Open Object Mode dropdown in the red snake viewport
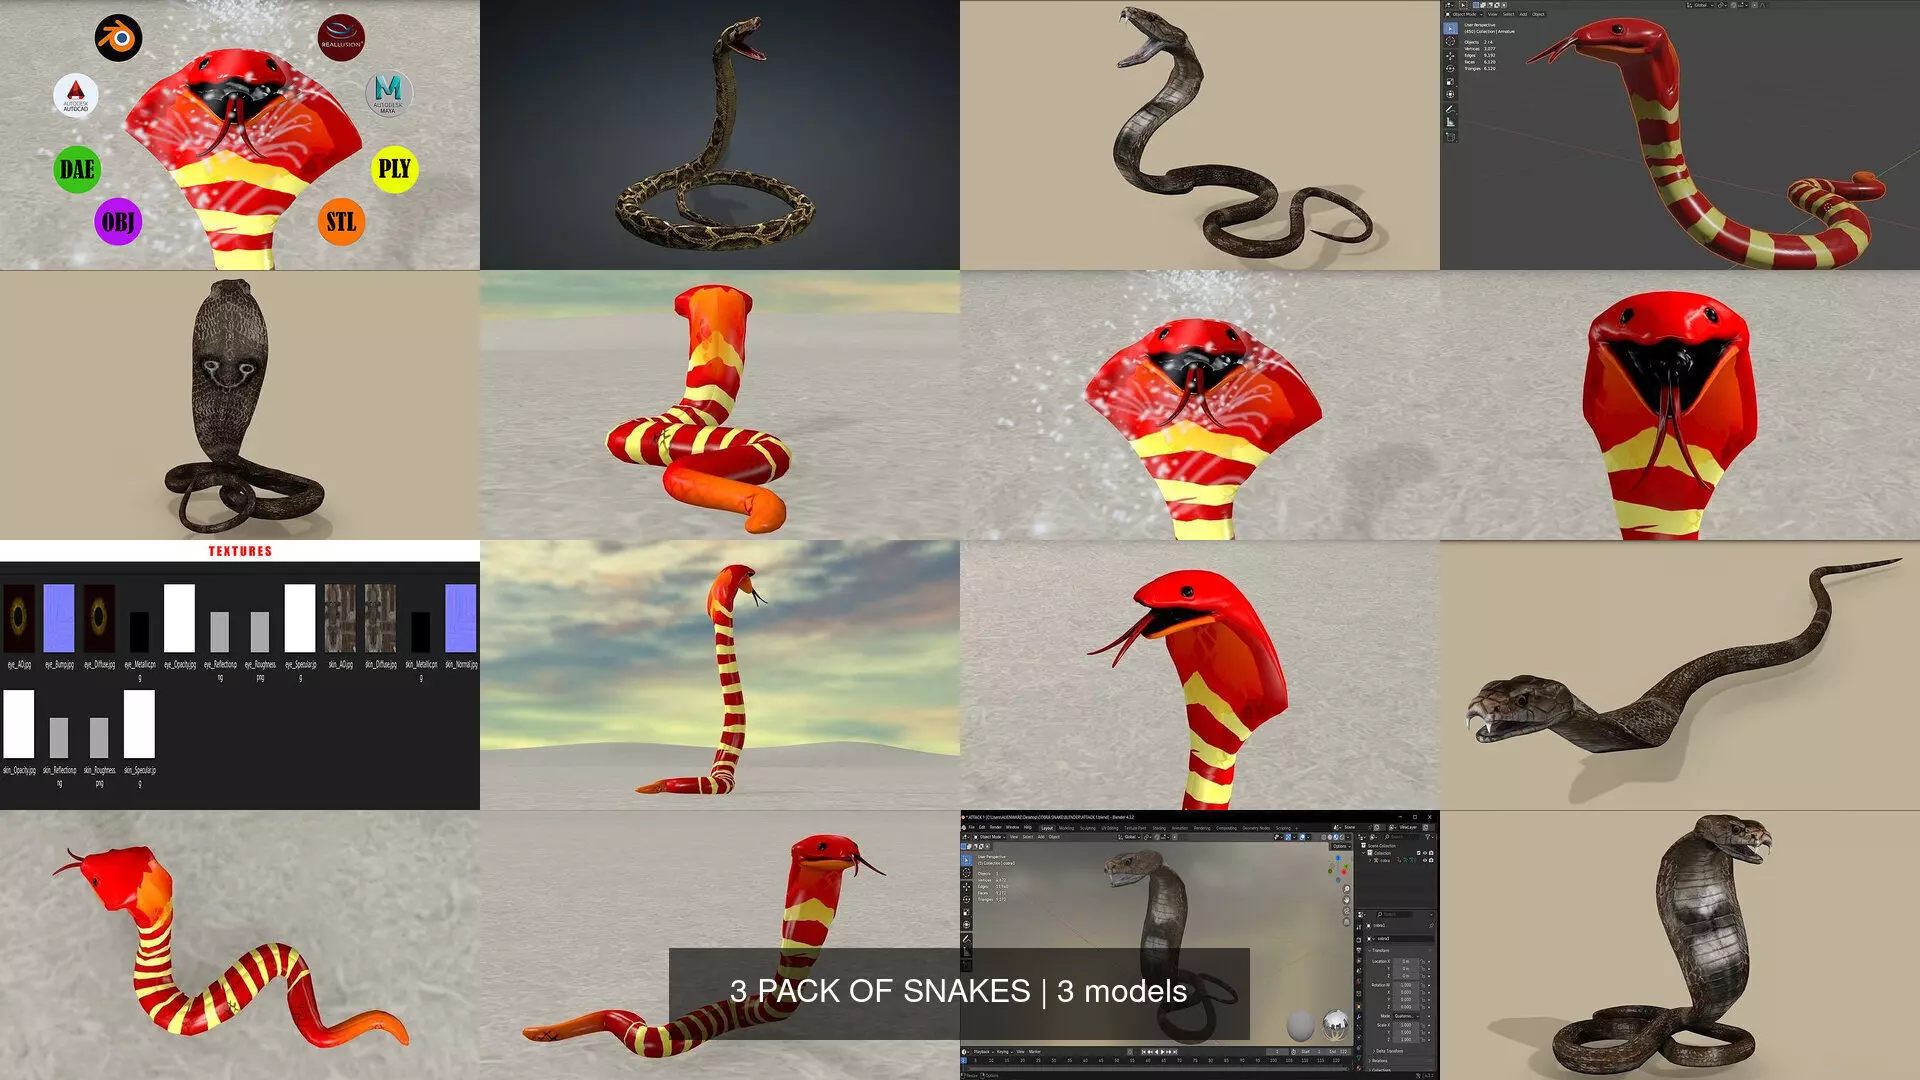1920x1080 pixels. tap(1463, 14)
